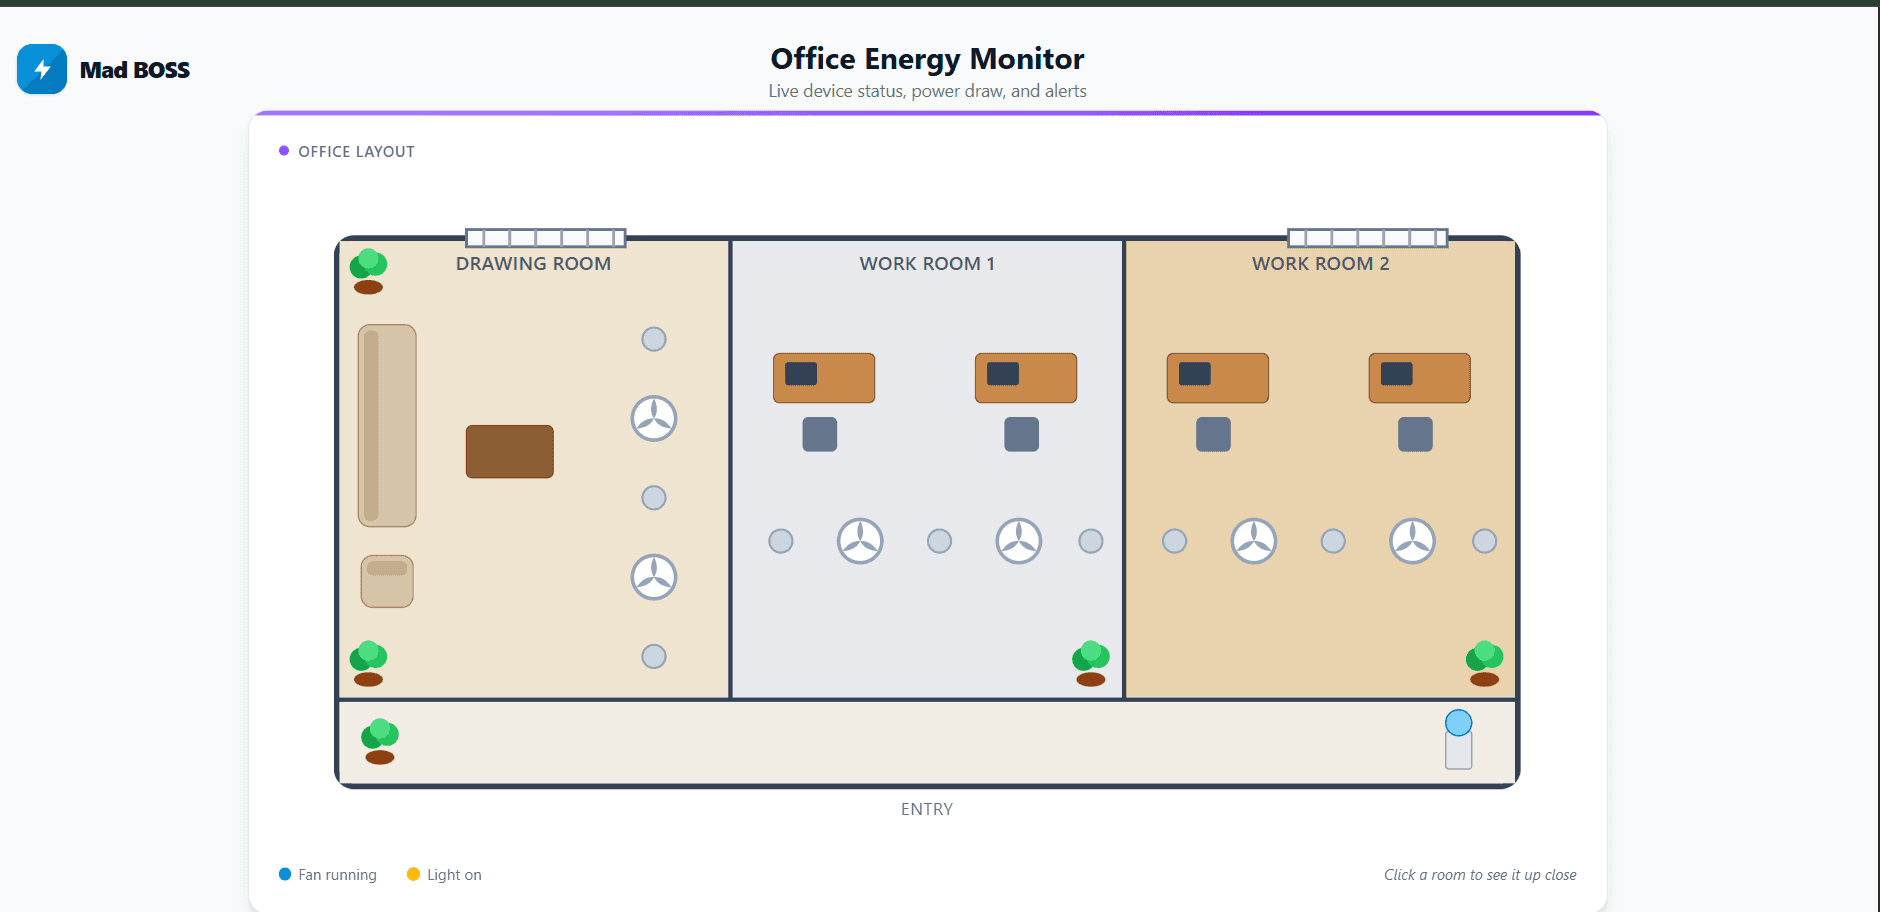Toggle the leftmost light in Work Room 2
The width and height of the screenshot is (1880, 912).
pyautogui.click(x=1175, y=541)
